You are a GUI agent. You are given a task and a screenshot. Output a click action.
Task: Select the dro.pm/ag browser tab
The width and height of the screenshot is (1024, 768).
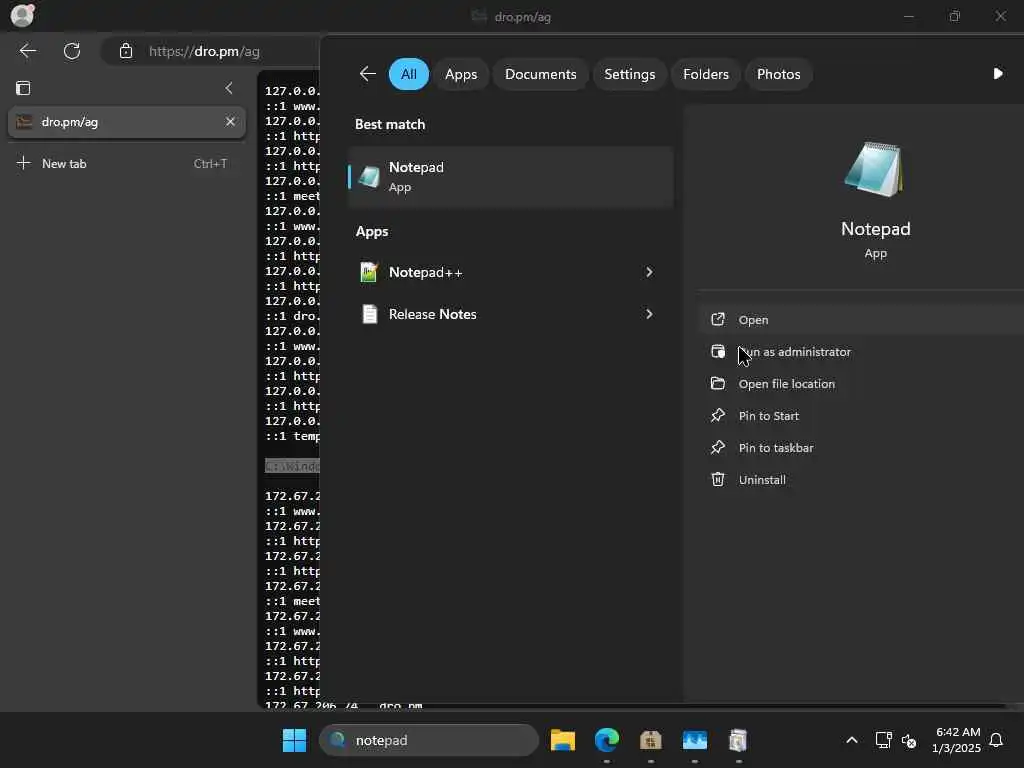(127, 122)
